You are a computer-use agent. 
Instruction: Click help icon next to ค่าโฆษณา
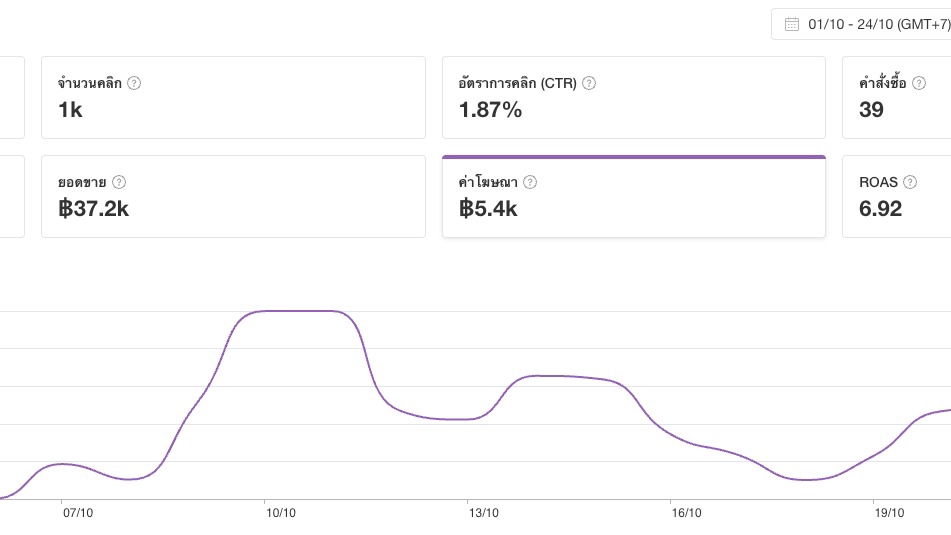pos(530,182)
